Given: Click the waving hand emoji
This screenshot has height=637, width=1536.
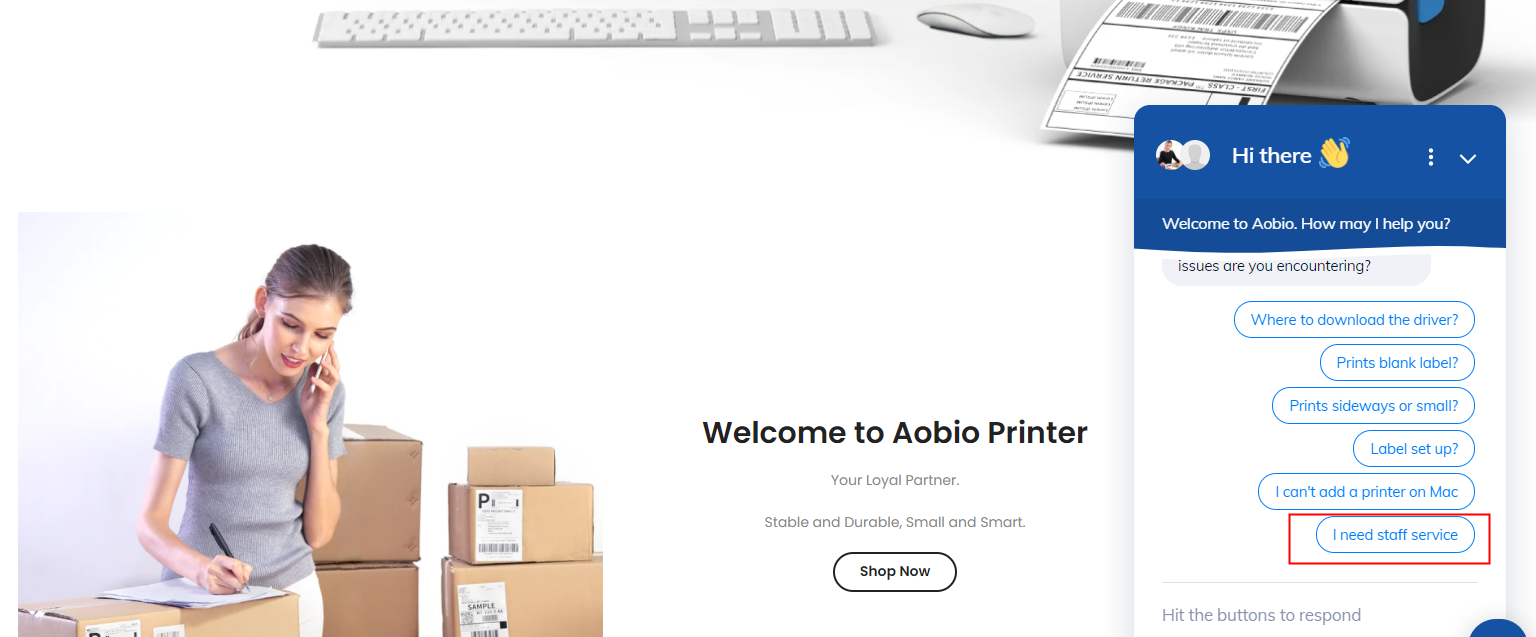Looking at the screenshot, I should click(1334, 154).
